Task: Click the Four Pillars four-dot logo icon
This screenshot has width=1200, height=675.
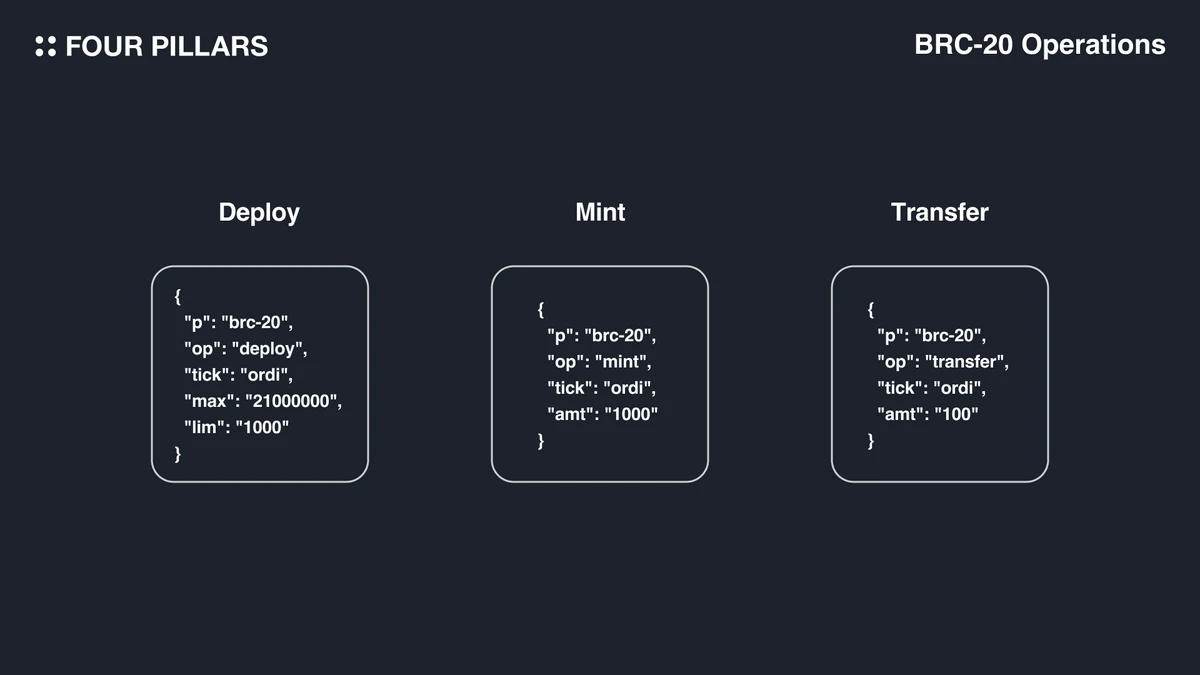Action: tap(45, 46)
